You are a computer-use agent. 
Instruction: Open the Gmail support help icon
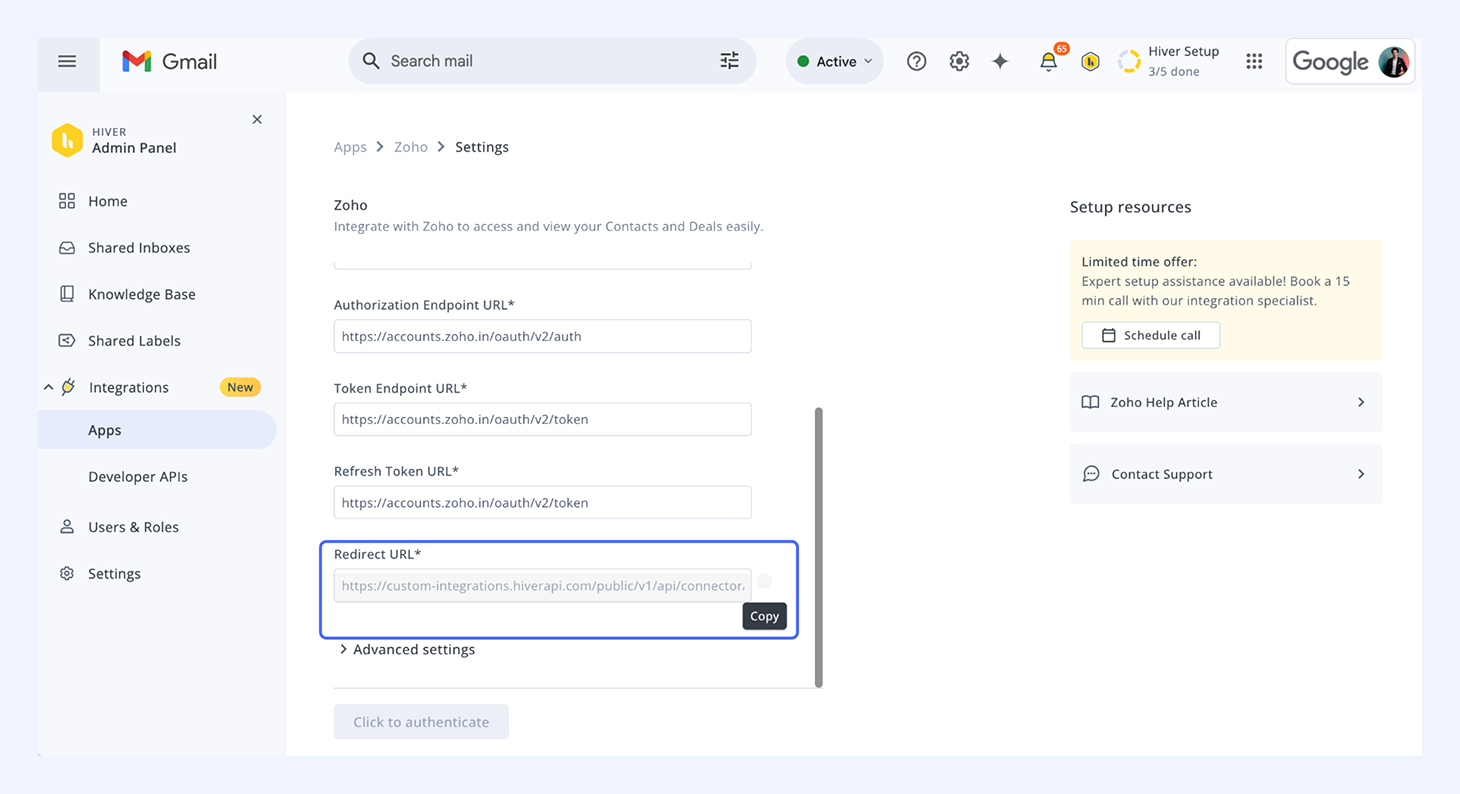click(x=916, y=62)
